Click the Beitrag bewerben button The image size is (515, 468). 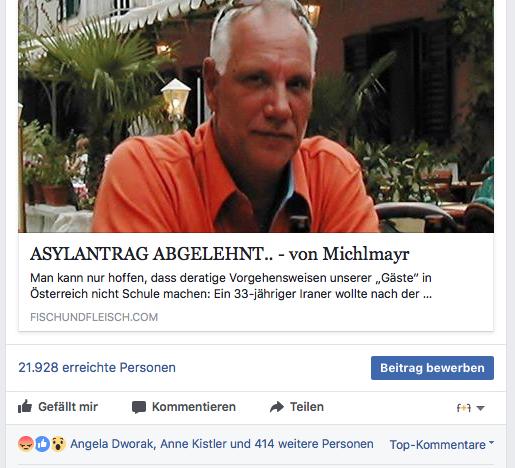tap(432, 368)
